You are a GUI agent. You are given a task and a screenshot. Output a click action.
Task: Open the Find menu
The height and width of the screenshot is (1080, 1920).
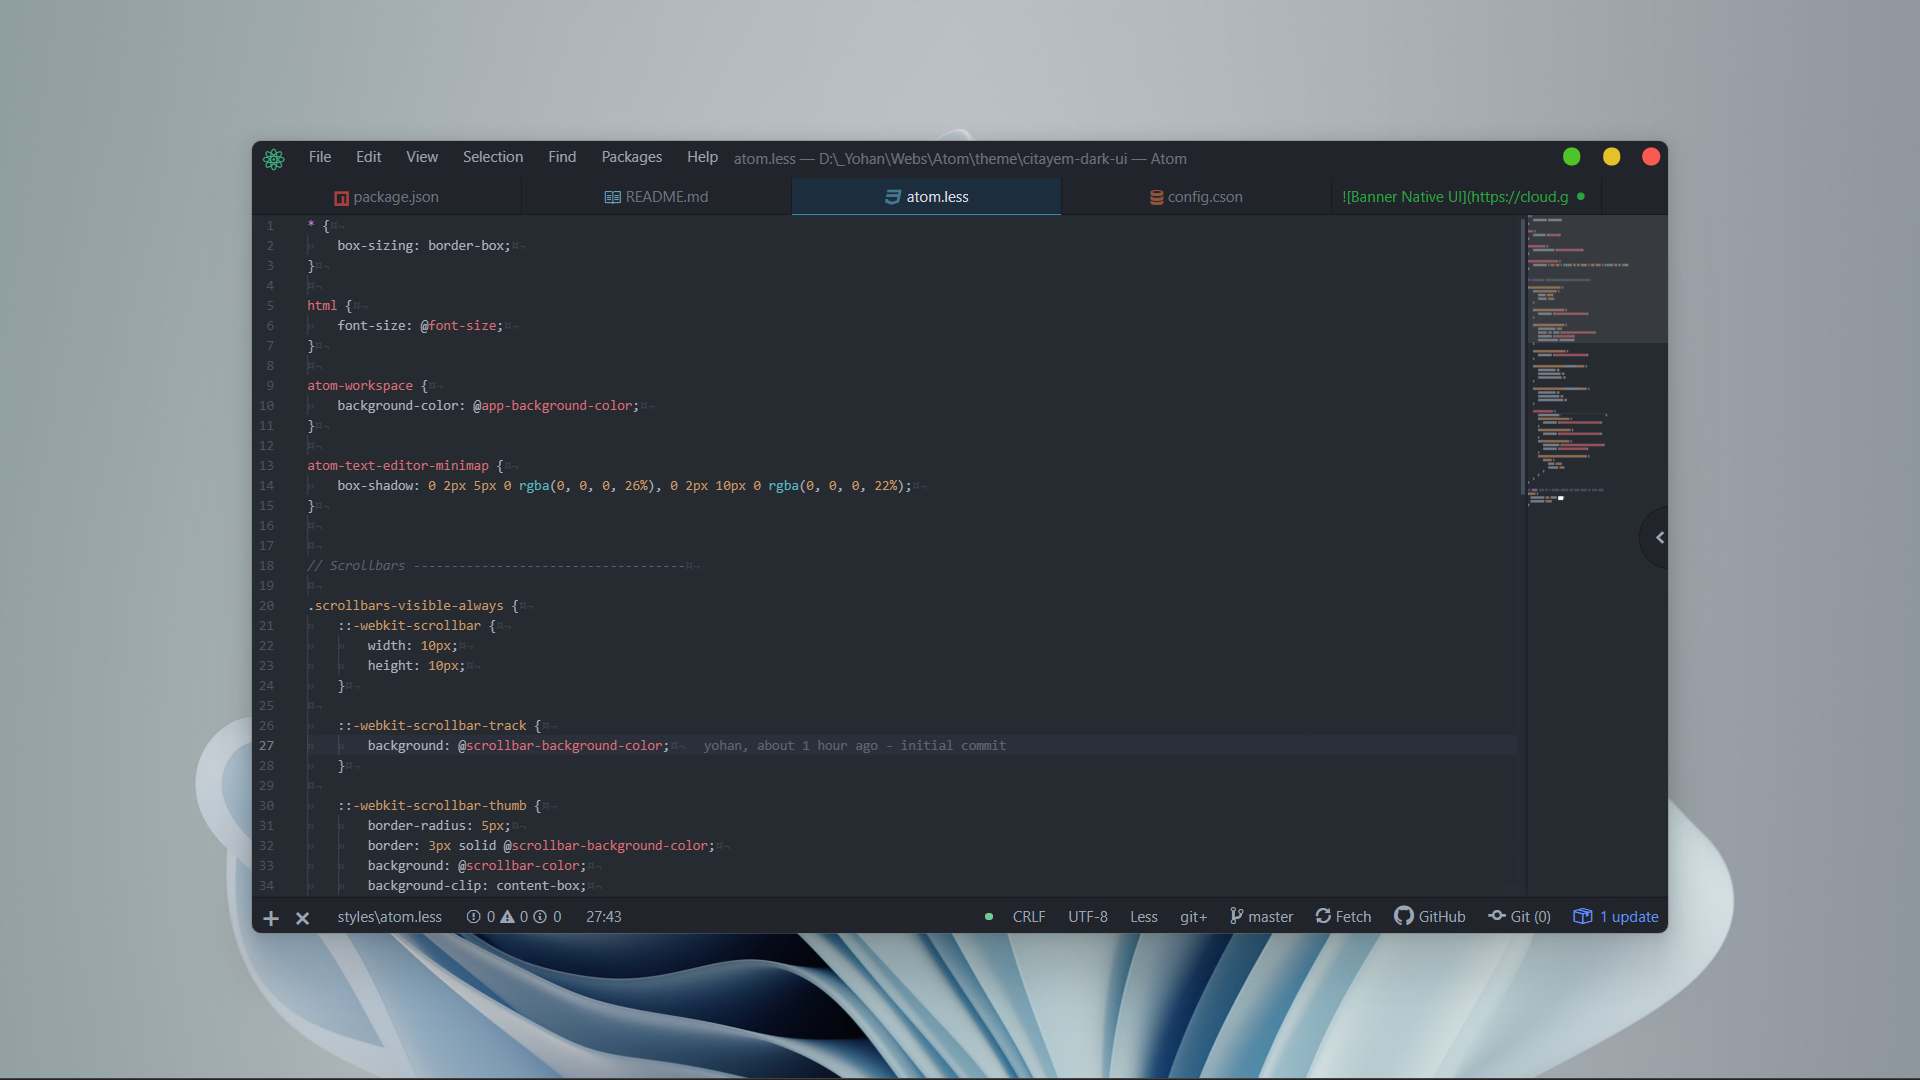tap(562, 157)
